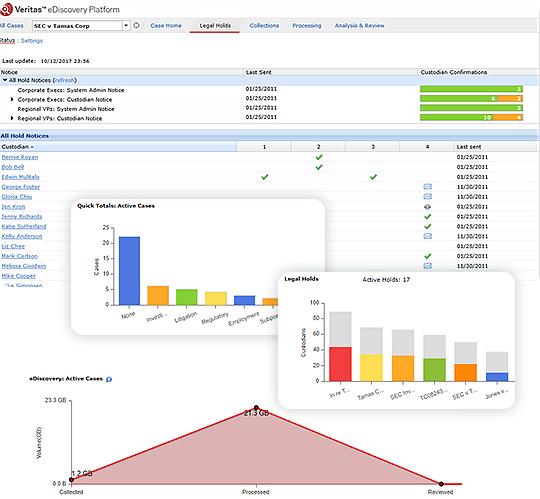
Task: Click the yellow Tamas C... bar in Legal Holds
Action: [x=371, y=368]
